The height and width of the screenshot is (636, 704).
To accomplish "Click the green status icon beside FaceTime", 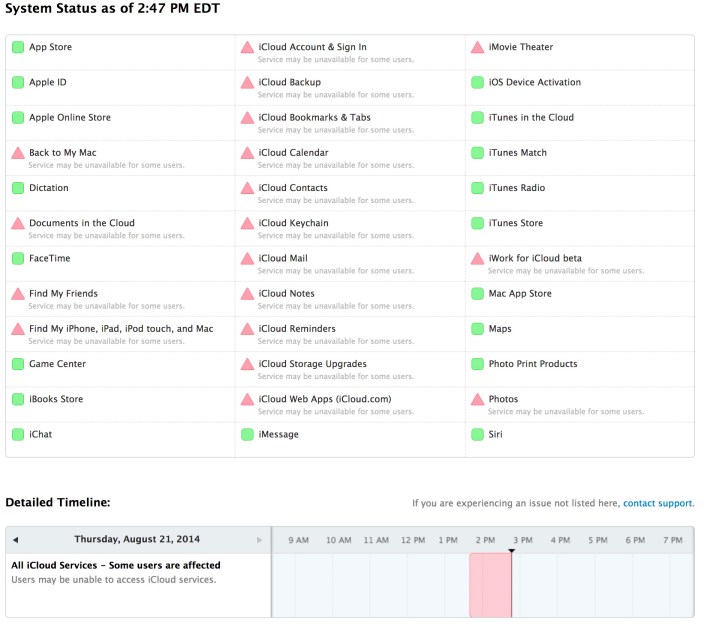I will pyautogui.click(x=18, y=258).
